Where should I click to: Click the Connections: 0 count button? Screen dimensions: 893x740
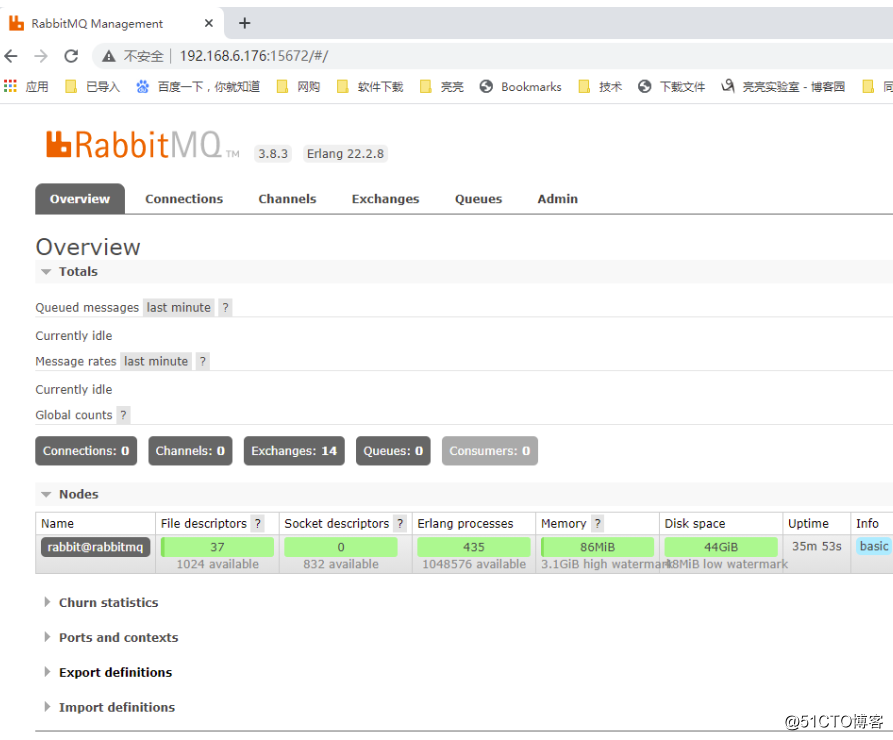tap(86, 451)
